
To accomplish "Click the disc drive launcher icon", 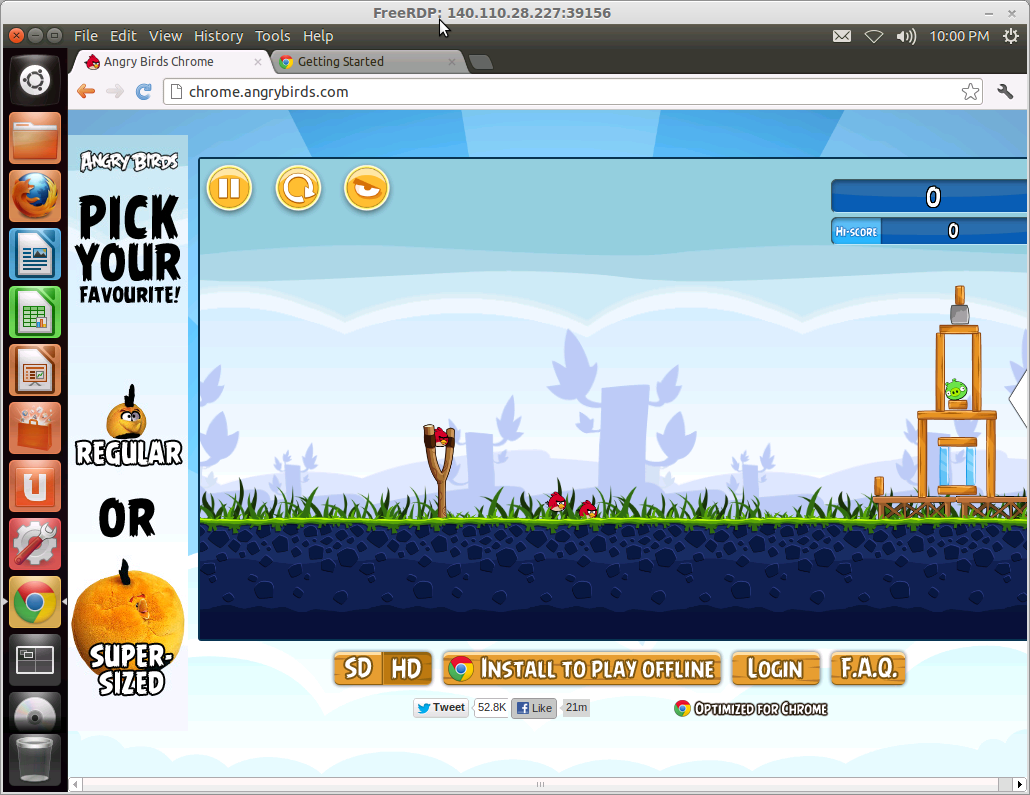I will click(x=35, y=715).
